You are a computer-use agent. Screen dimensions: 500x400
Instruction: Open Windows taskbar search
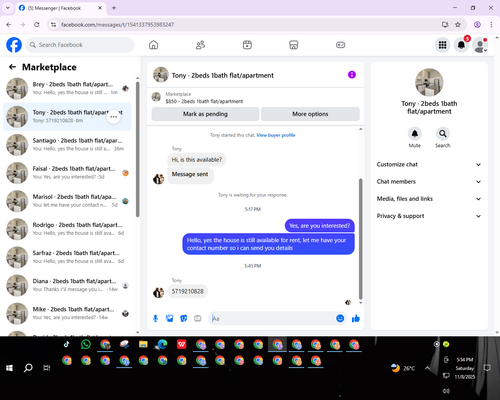pyautogui.click(x=28, y=368)
